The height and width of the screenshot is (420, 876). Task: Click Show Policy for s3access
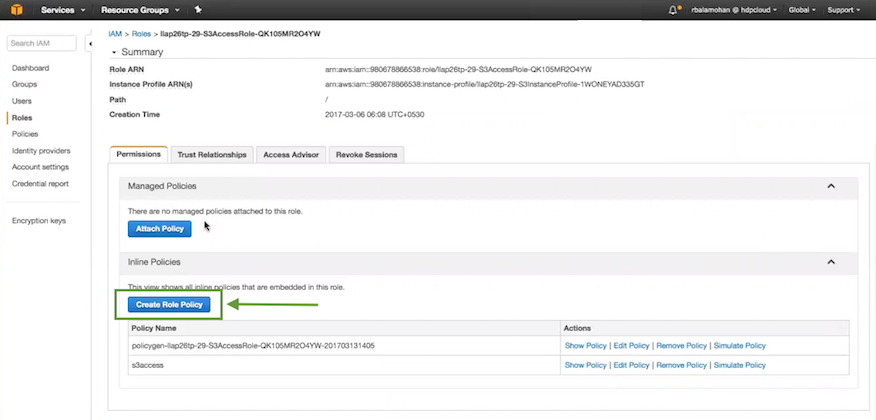click(x=585, y=365)
